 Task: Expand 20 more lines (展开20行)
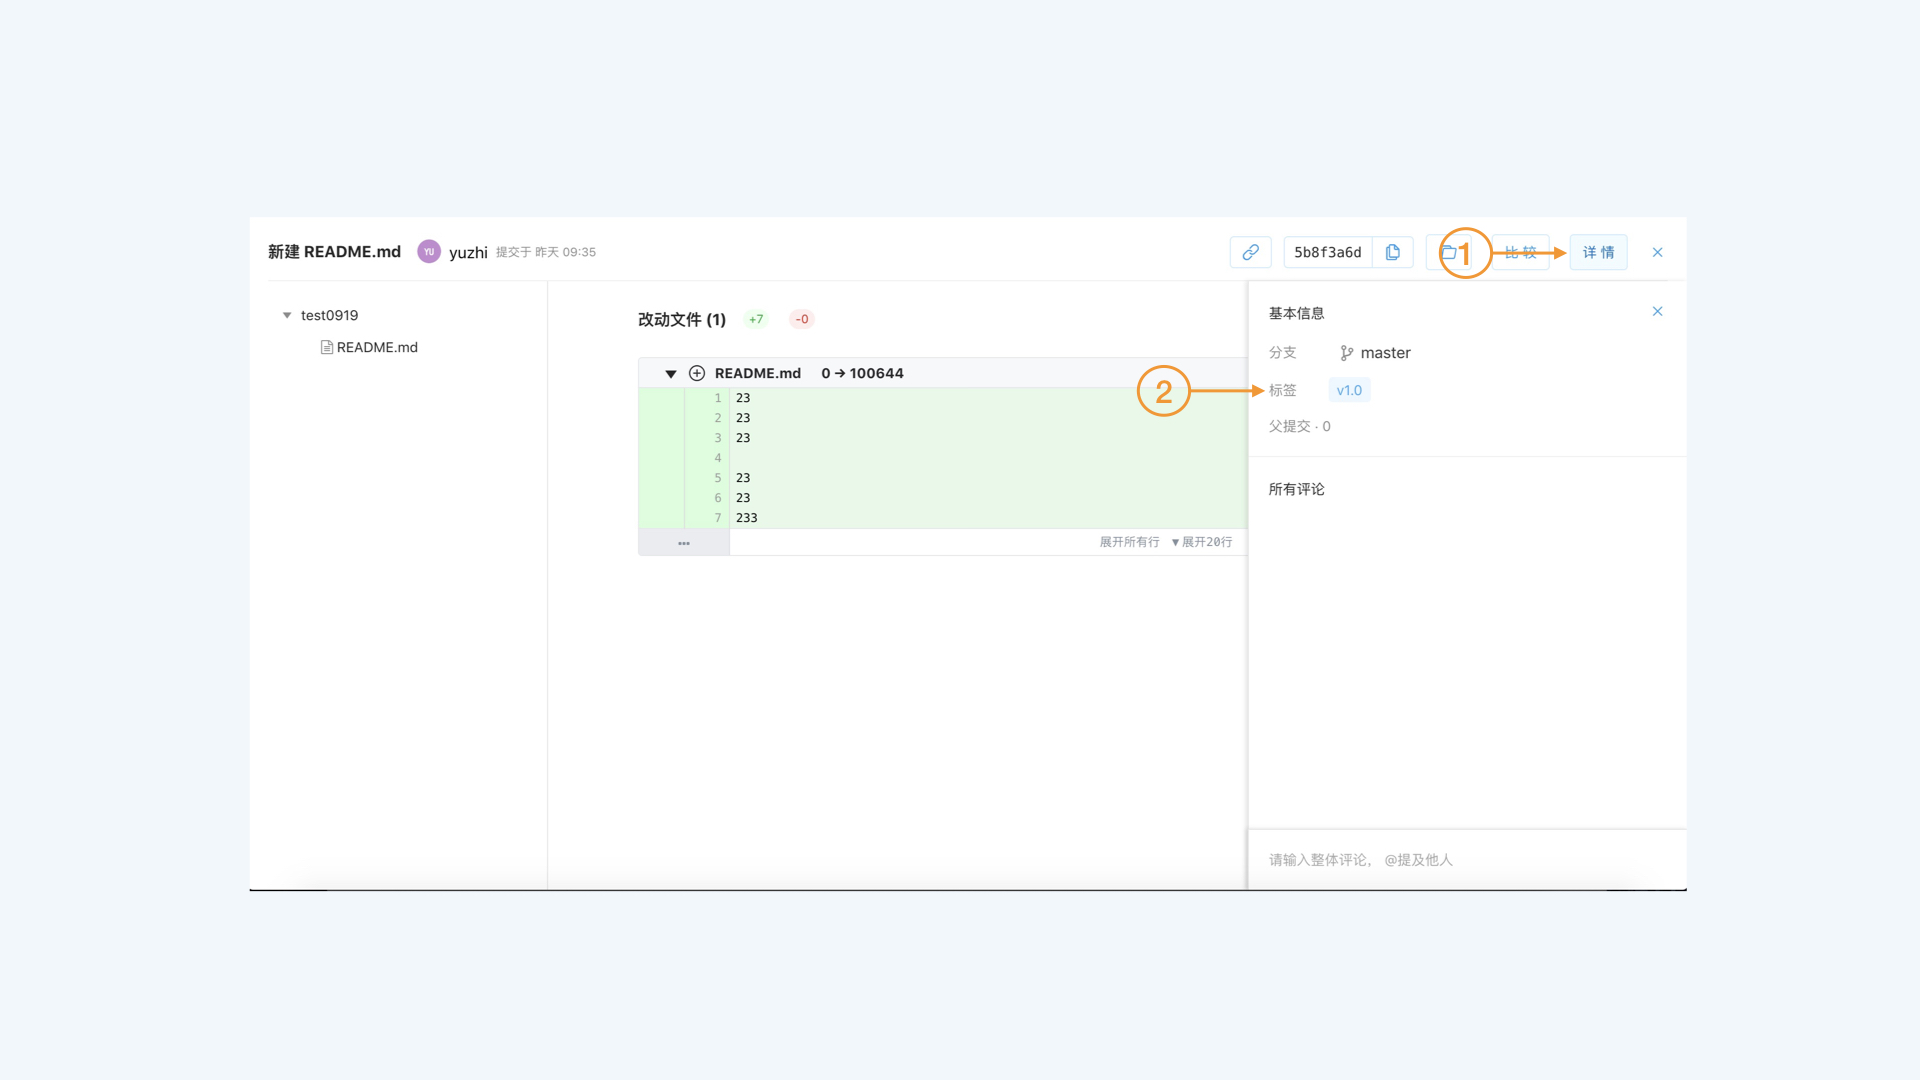click(x=1202, y=542)
